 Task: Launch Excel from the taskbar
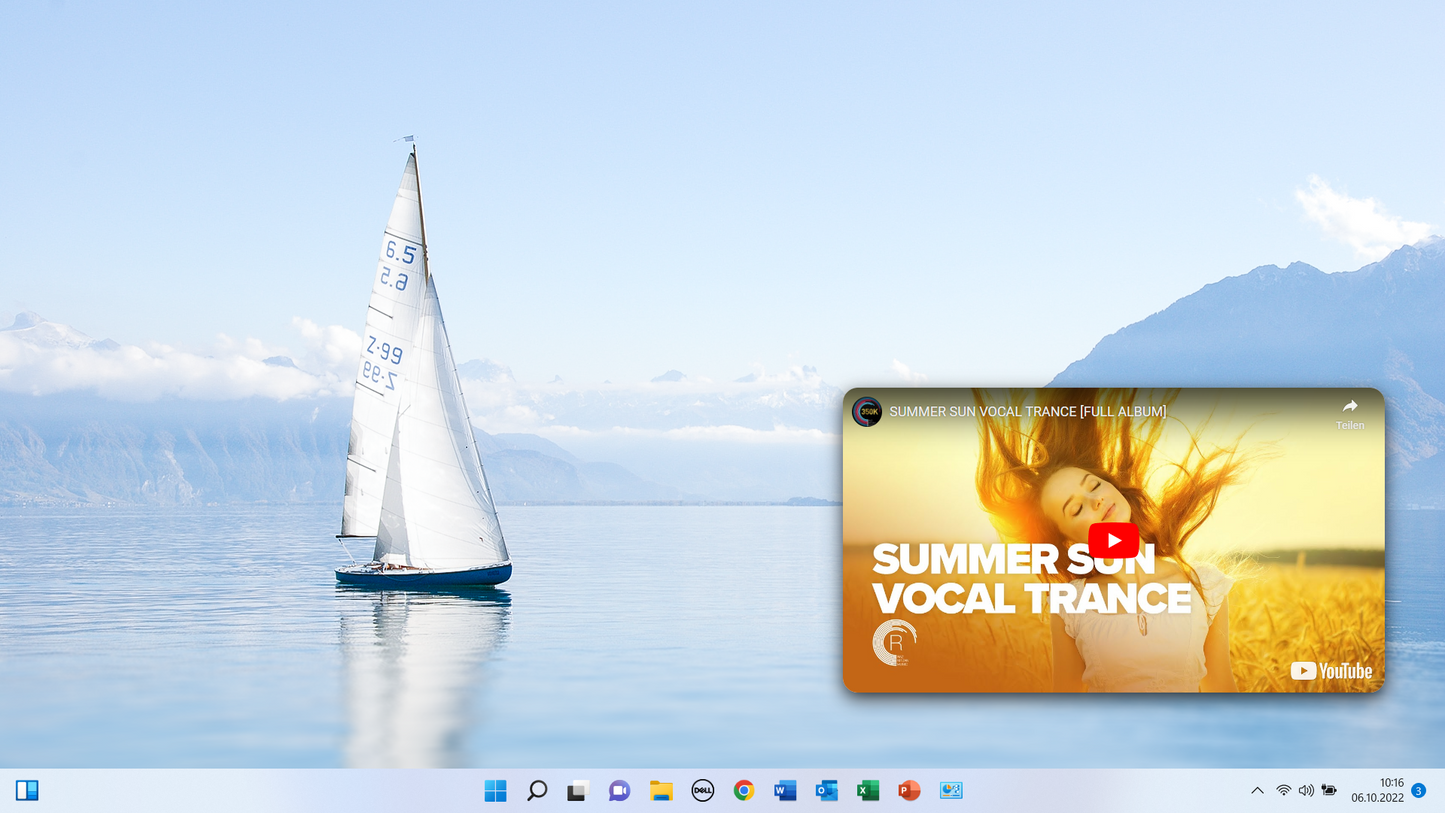tap(868, 791)
